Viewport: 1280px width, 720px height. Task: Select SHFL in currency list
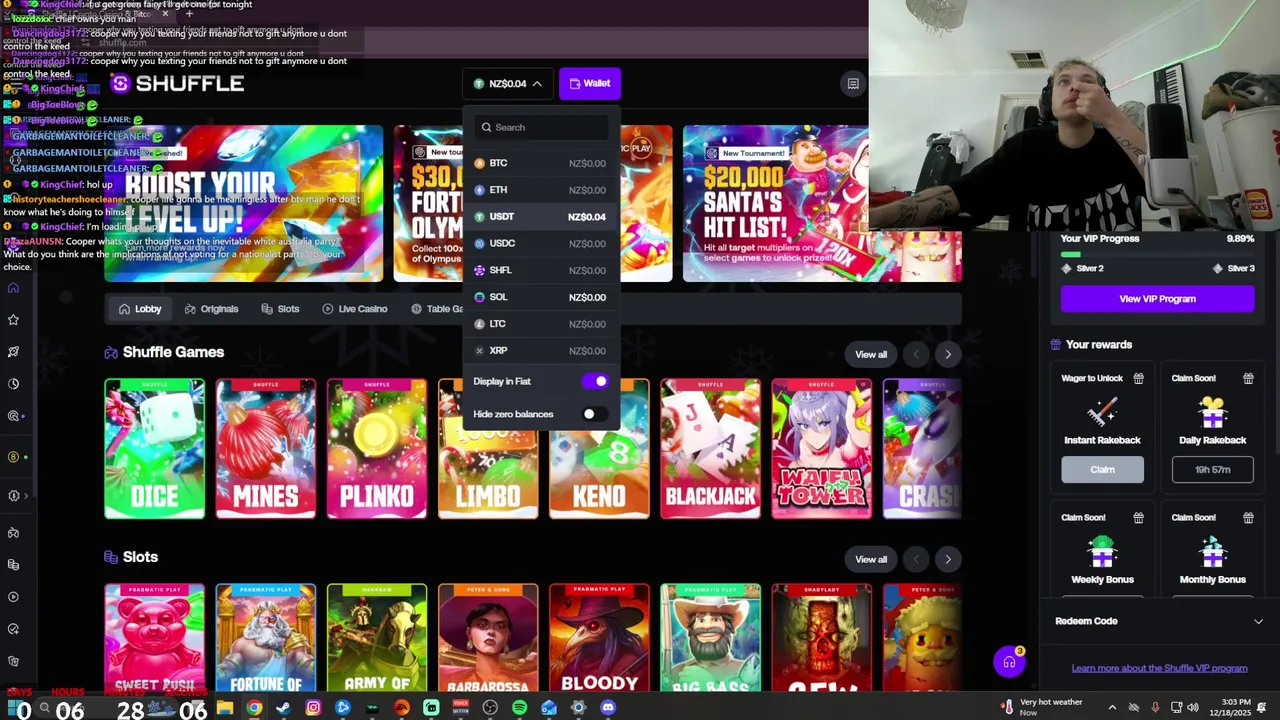(x=540, y=270)
